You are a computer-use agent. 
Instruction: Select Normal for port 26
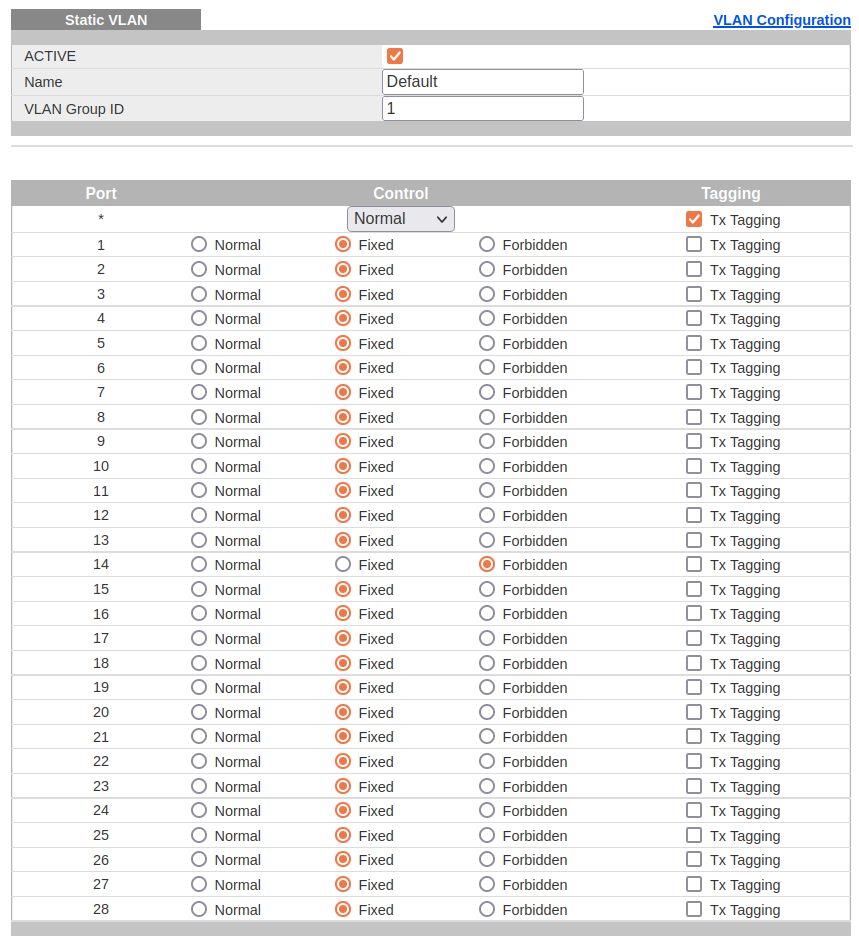click(199, 859)
